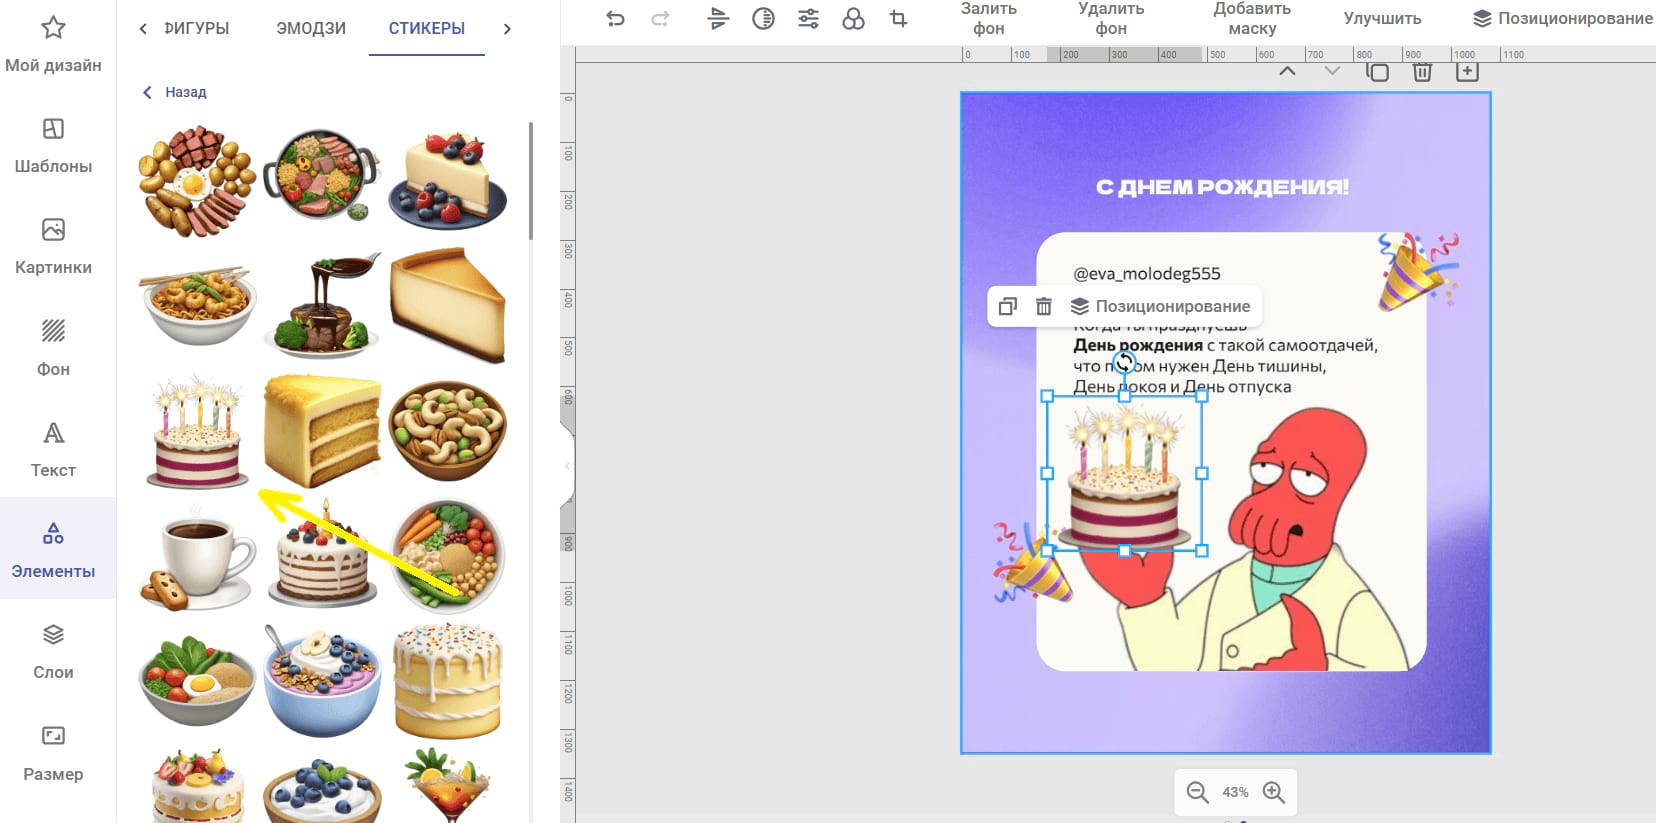Add the bowl of cashew nuts sticker

pyautogui.click(x=447, y=430)
